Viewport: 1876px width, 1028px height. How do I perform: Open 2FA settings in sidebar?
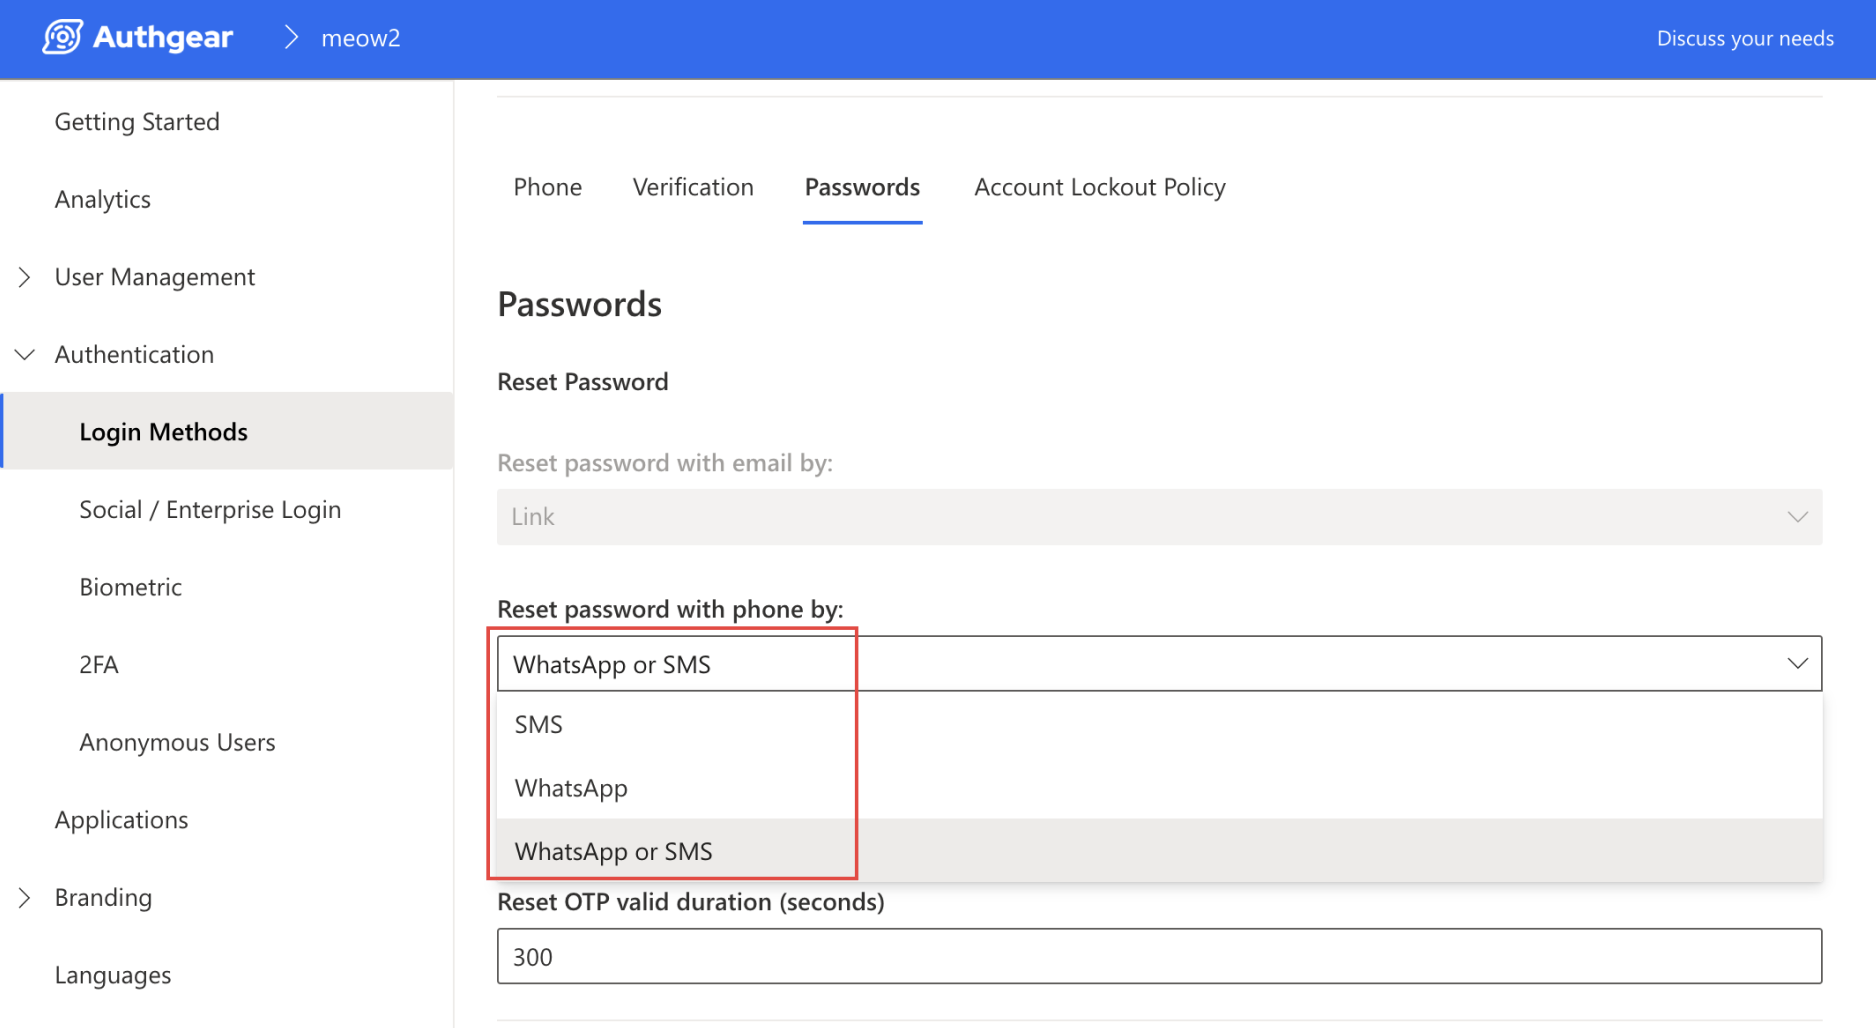click(x=99, y=665)
